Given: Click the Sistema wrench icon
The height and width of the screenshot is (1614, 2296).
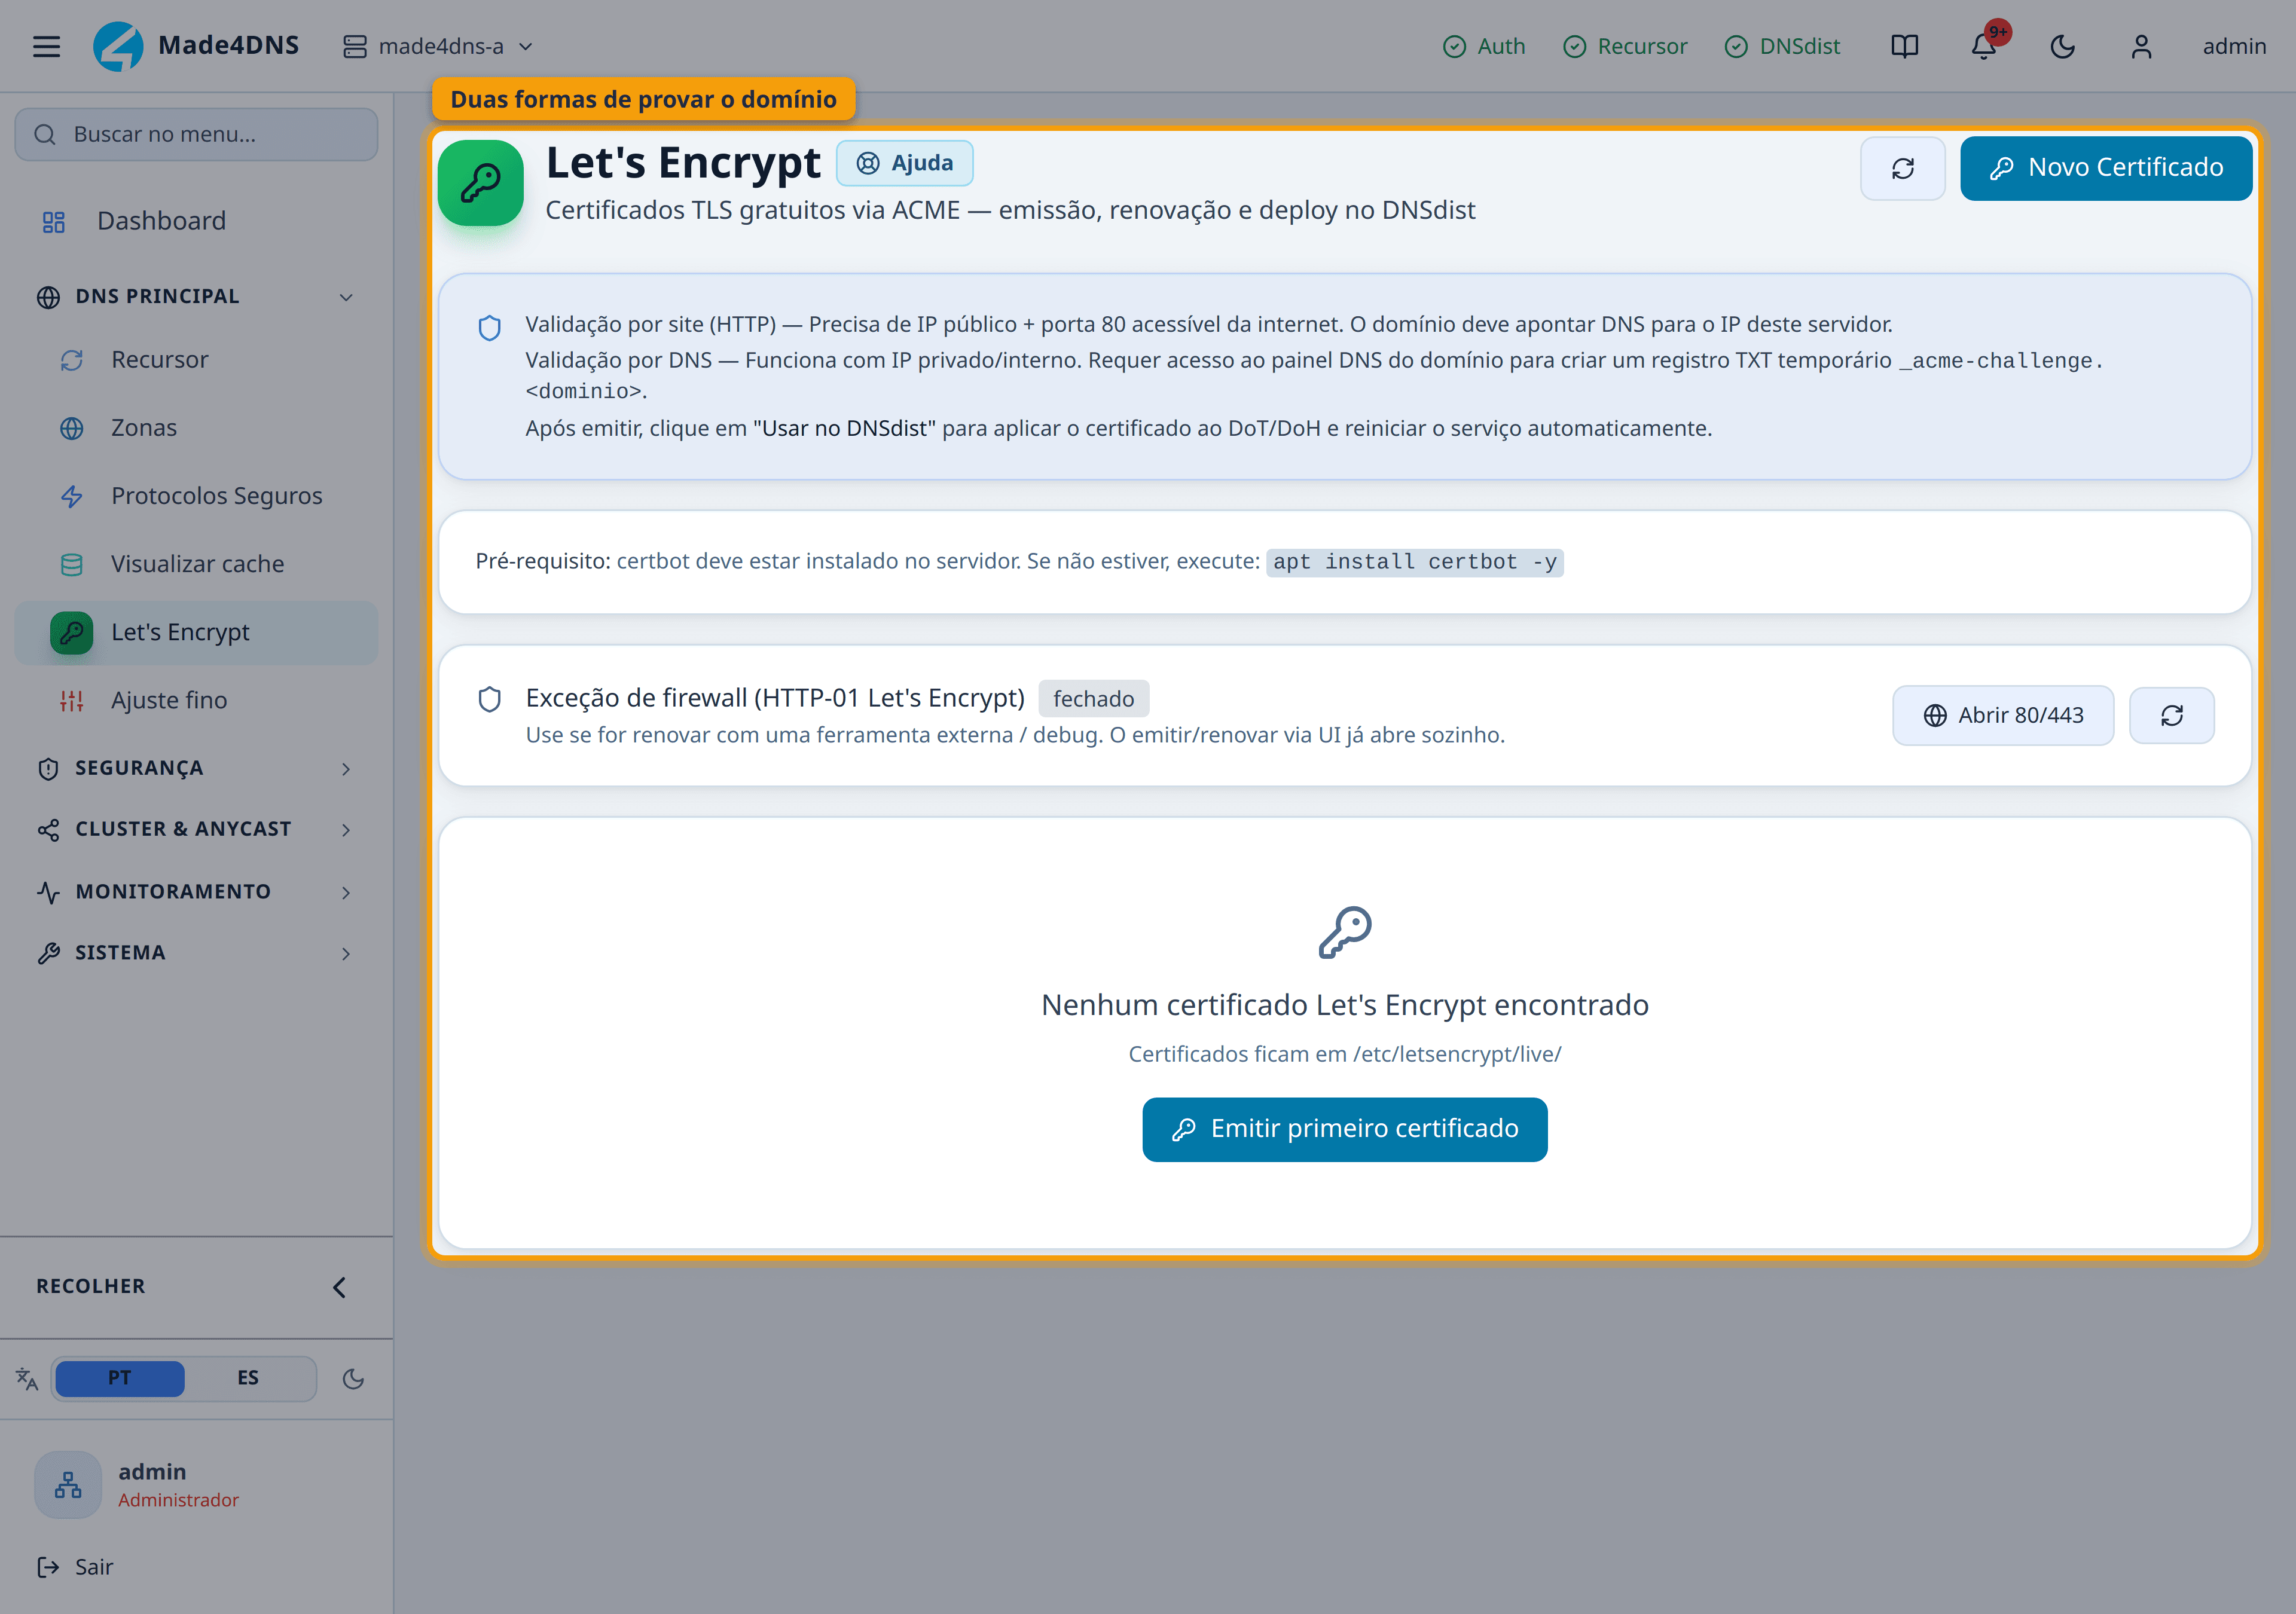Looking at the screenshot, I should (x=48, y=953).
